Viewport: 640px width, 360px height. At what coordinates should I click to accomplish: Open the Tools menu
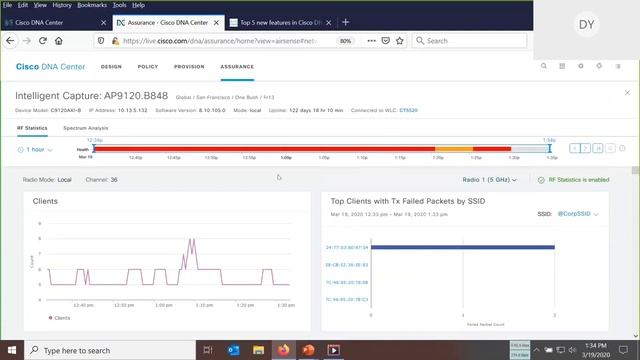pyautogui.click(x=119, y=5)
